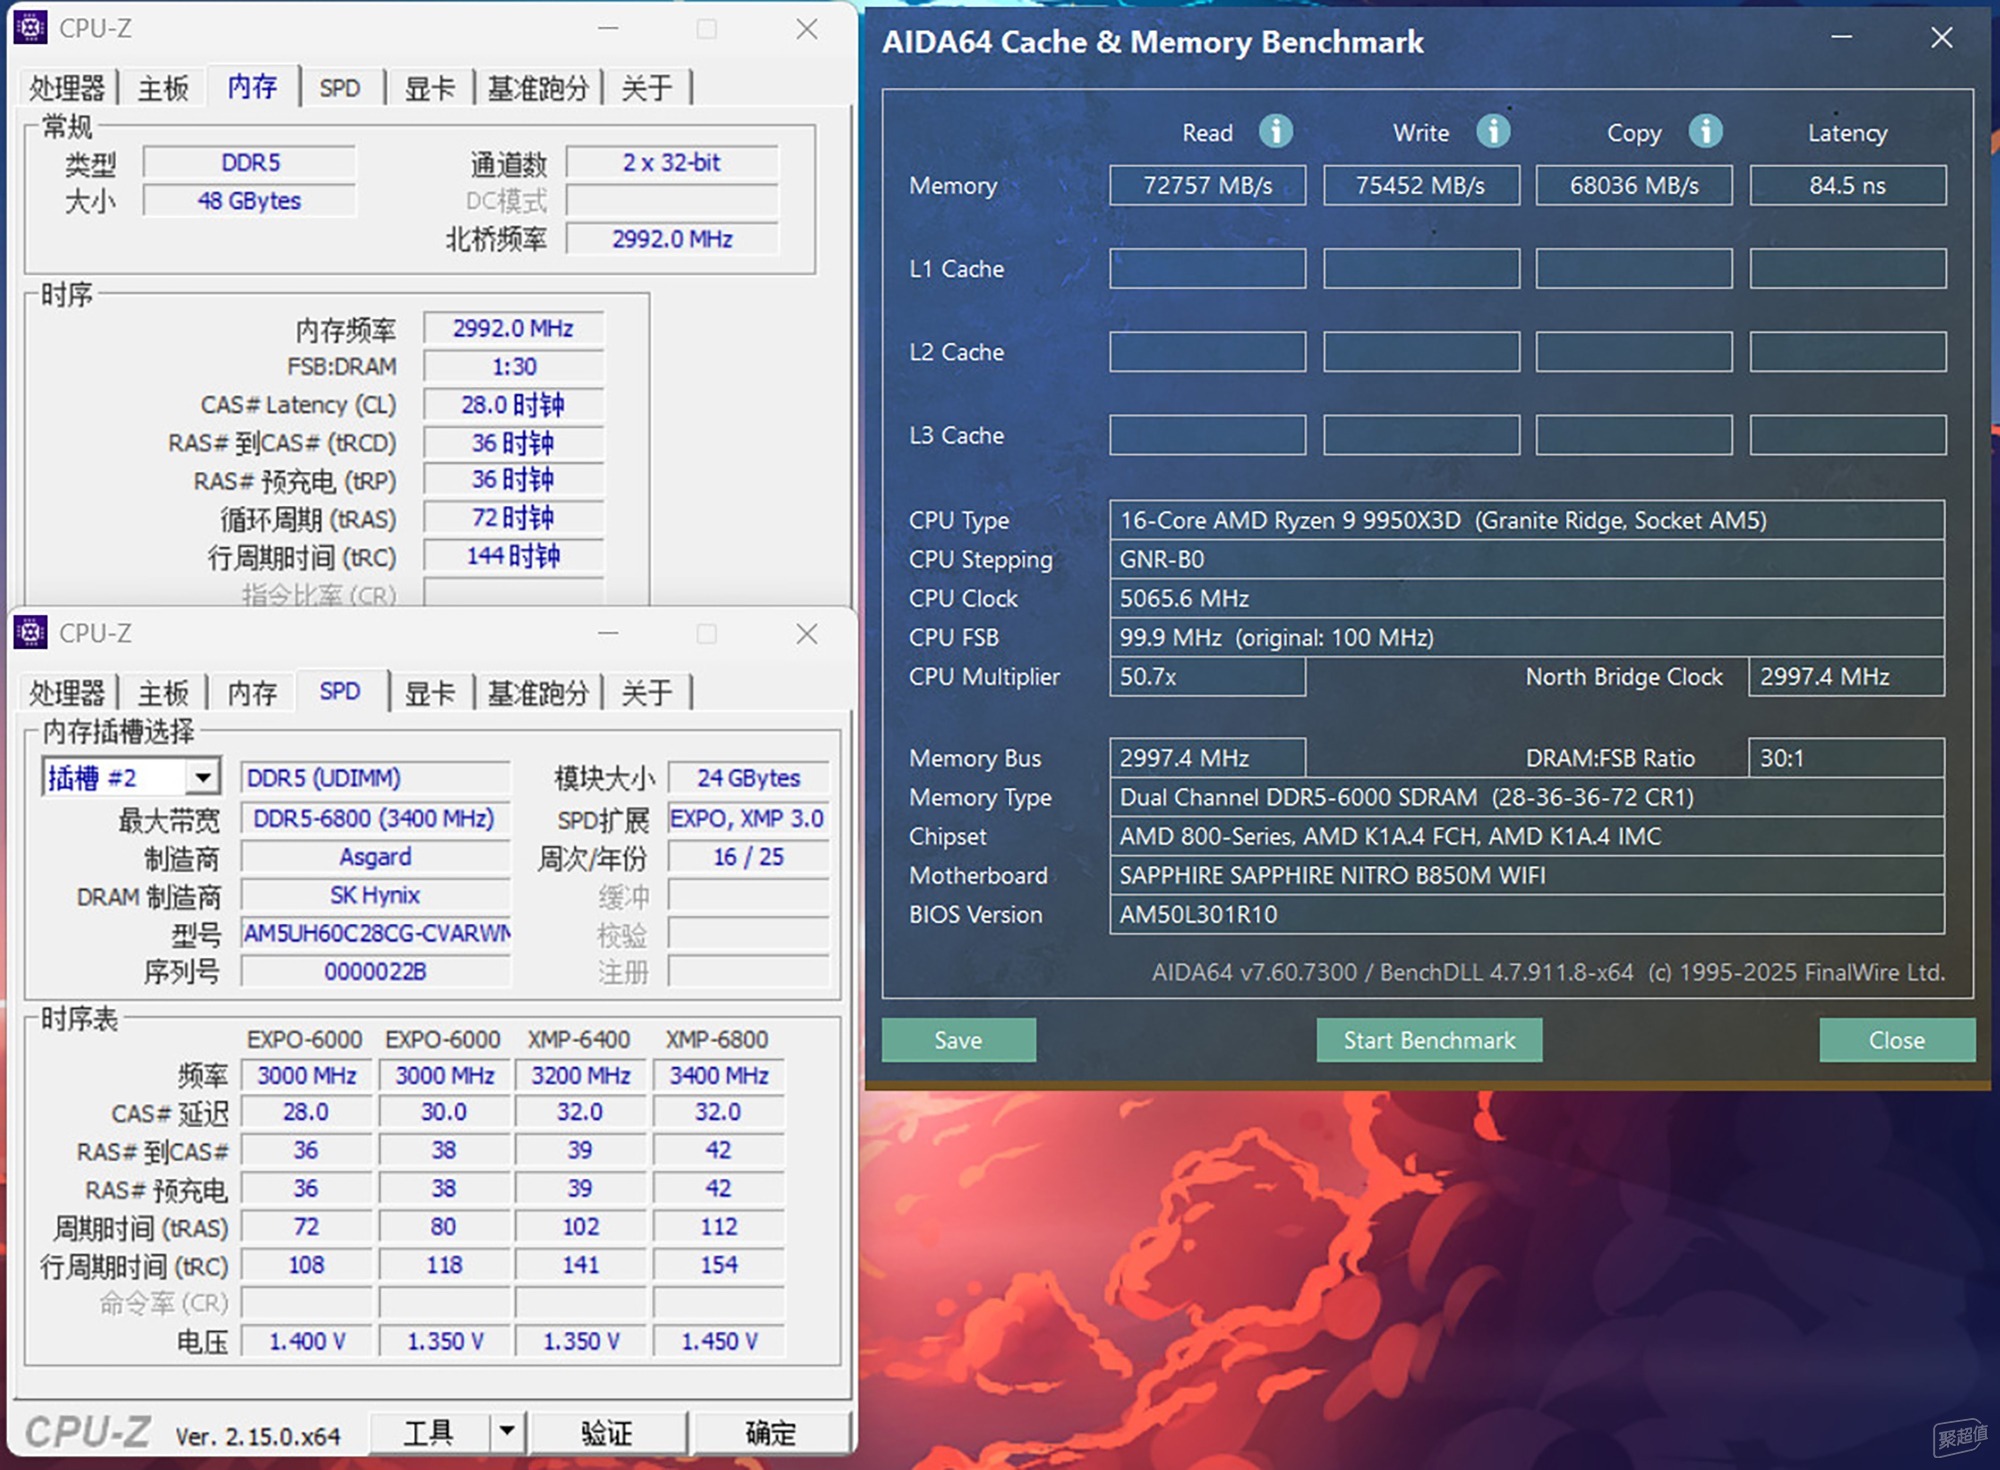Click the 工具 button in CPU-Z
This screenshot has width=2000, height=1470.
[429, 1432]
